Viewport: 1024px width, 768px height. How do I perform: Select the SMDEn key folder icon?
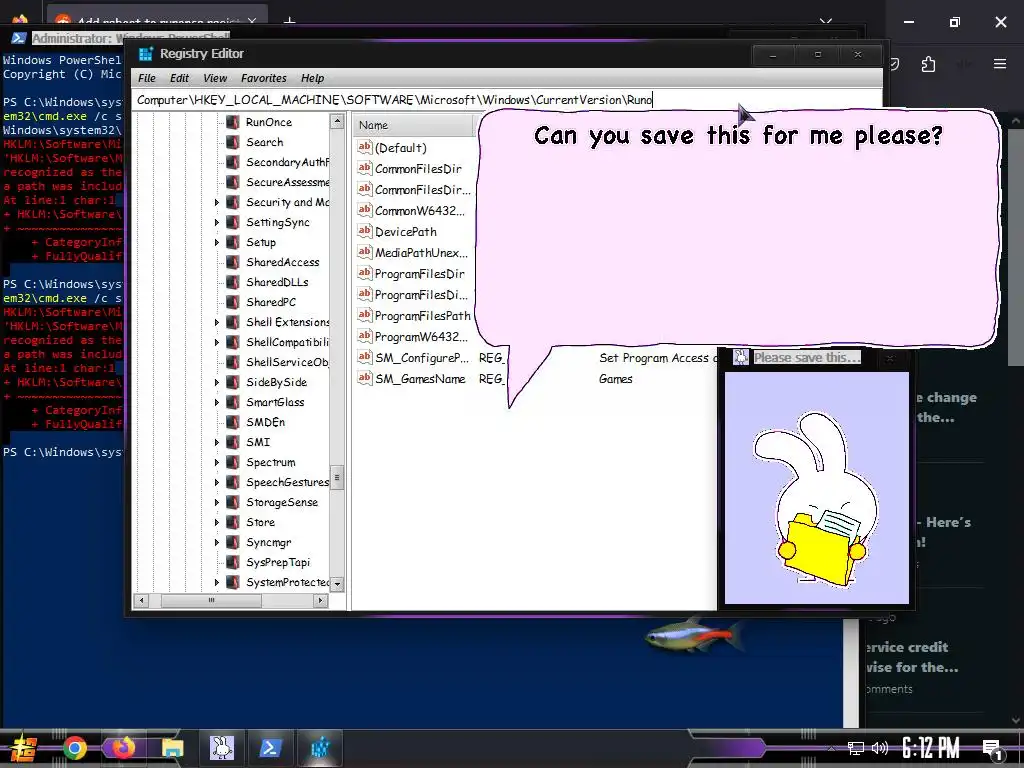[x=232, y=423]
